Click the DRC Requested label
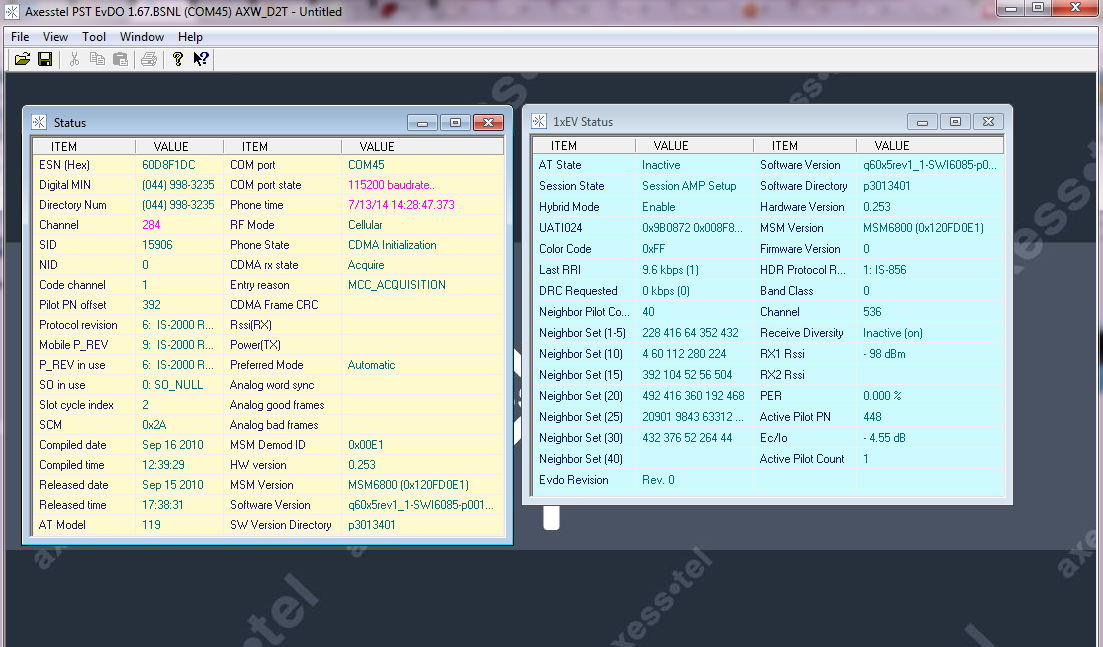This screenshot has height=647, width=1103. (578, 291)
